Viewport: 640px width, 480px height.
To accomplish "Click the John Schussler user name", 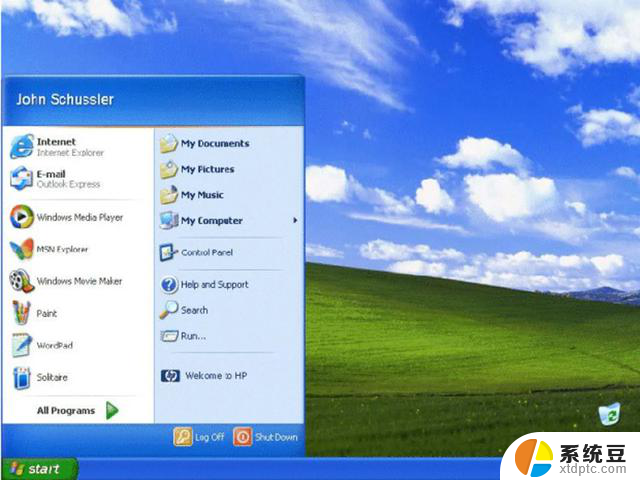I will click(65, 99).
